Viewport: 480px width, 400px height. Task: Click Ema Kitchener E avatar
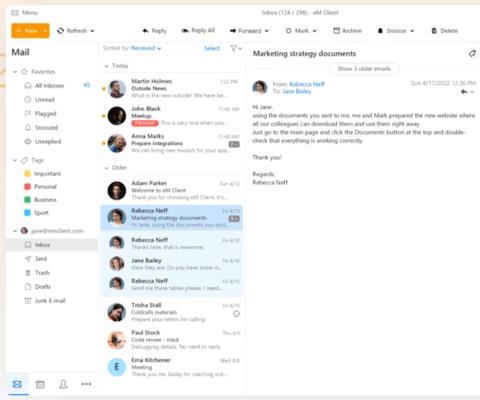click(x=117, y=367)
